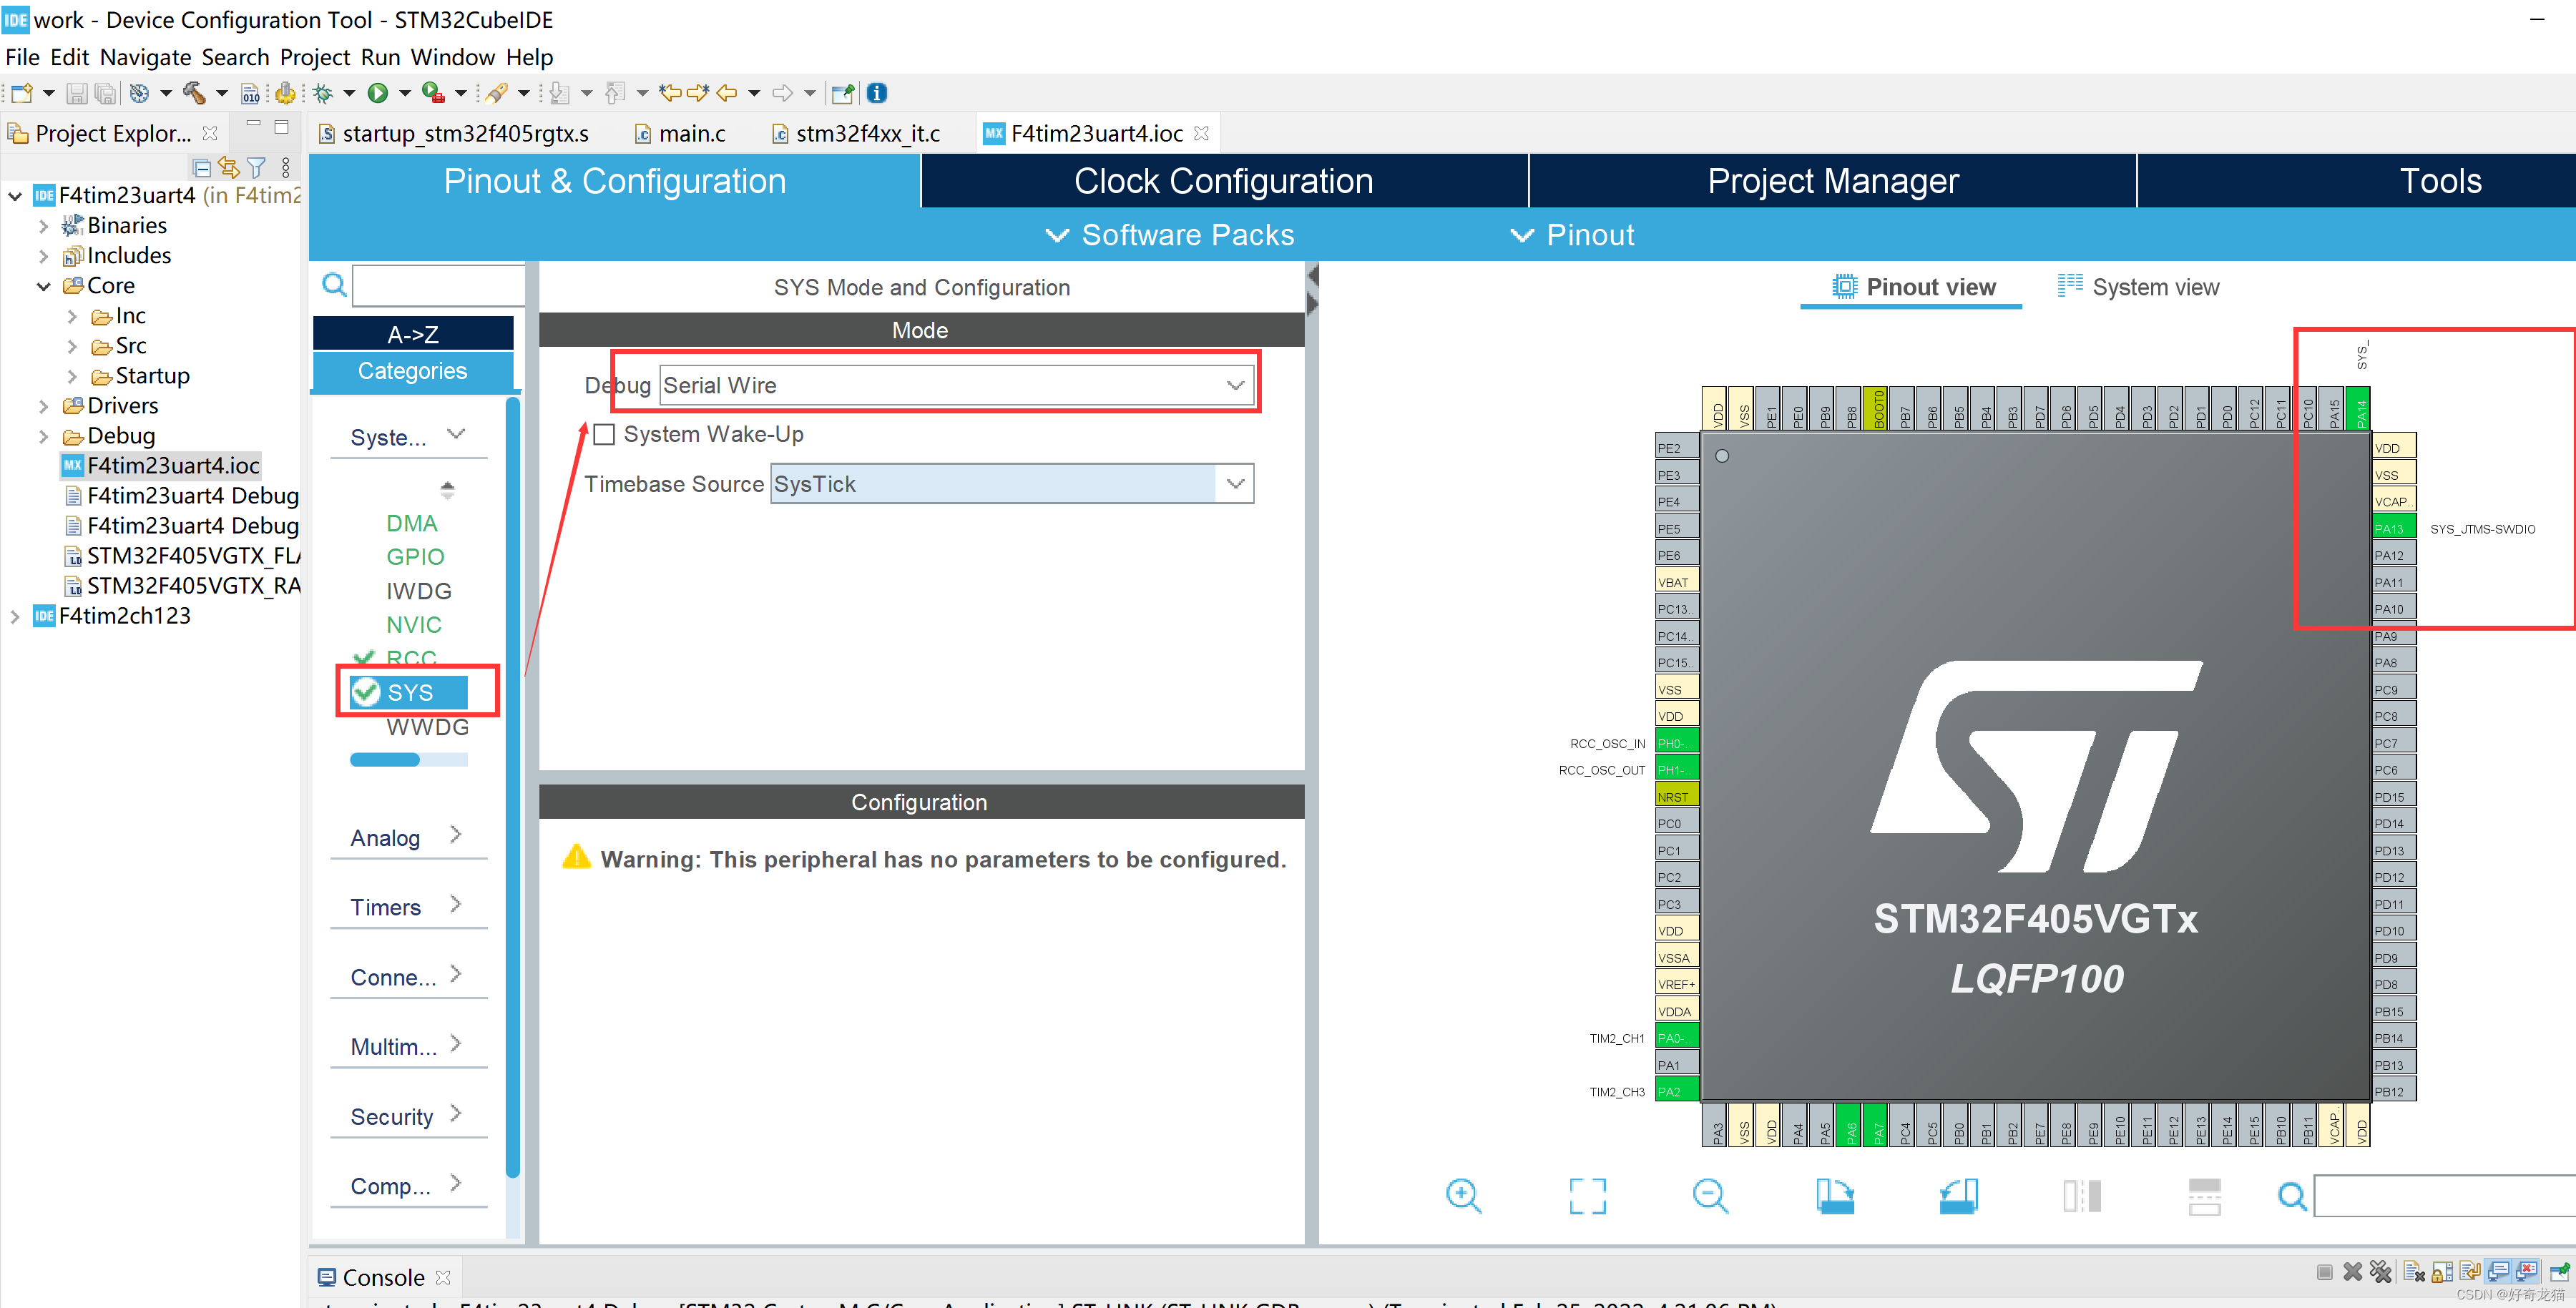Open the Project menu
The width and height of the screenshot is (2576, 1308).
point(315,57)
